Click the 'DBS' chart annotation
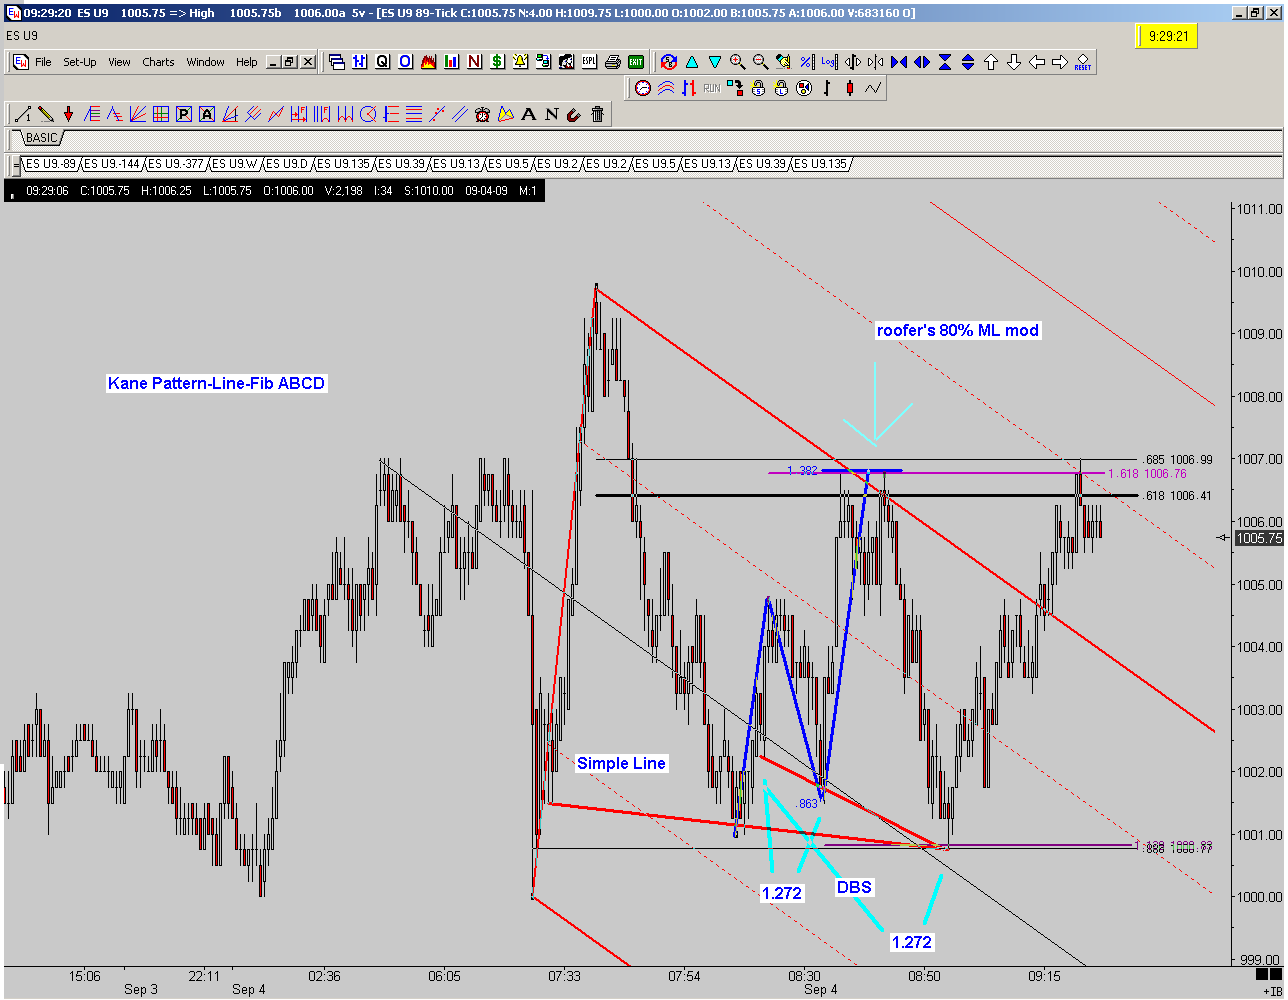 tap(854, 888)
